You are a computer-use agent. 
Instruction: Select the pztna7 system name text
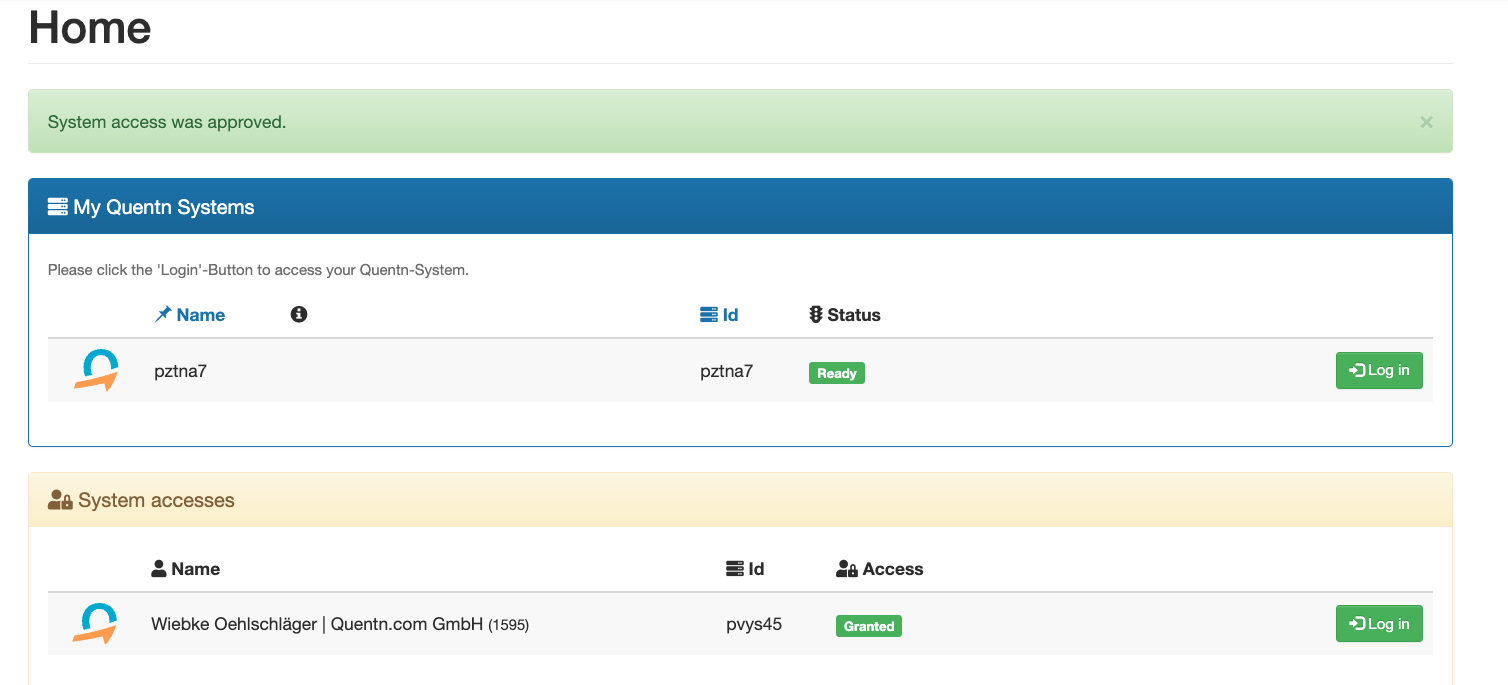click(181, 371)
